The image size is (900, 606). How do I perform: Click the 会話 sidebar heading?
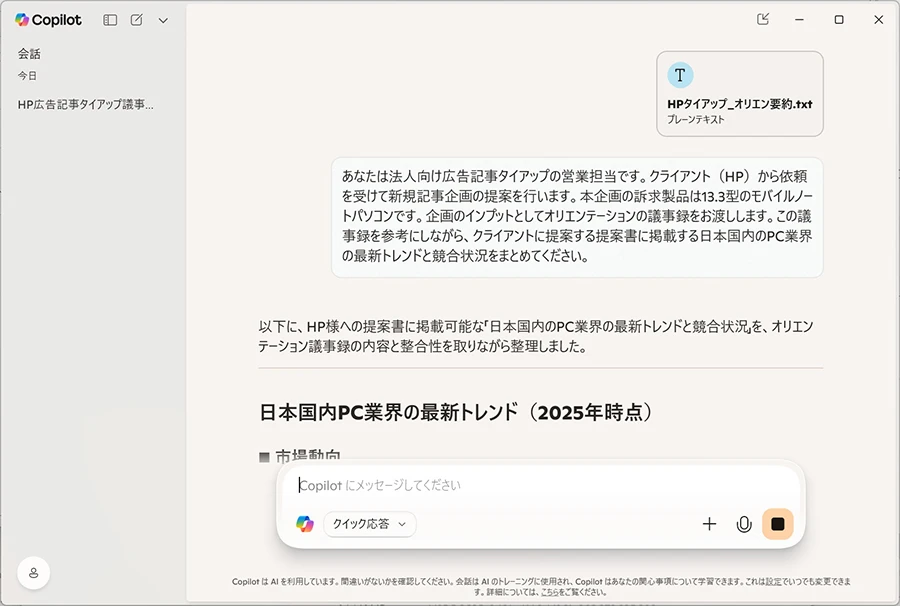(x=29, y=54)
